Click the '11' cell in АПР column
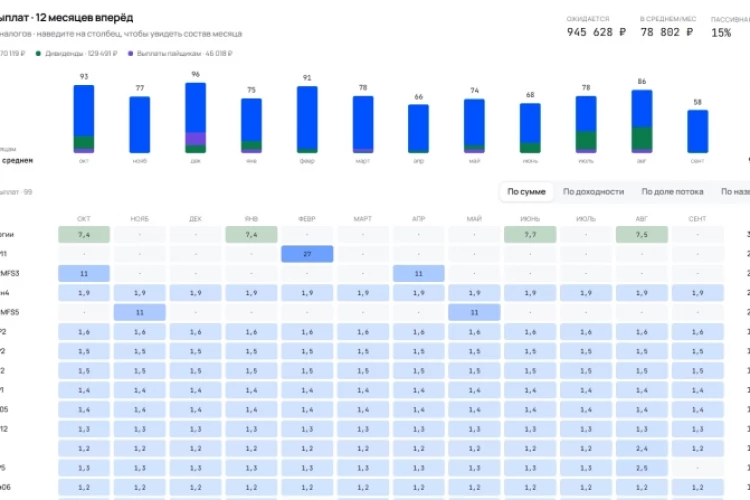 pos(419,273)
